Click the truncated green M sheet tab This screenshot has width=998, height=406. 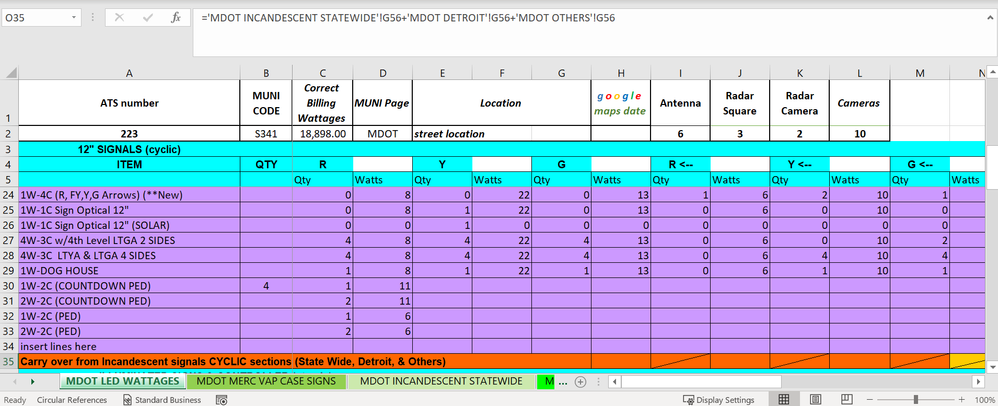point(546,381)
